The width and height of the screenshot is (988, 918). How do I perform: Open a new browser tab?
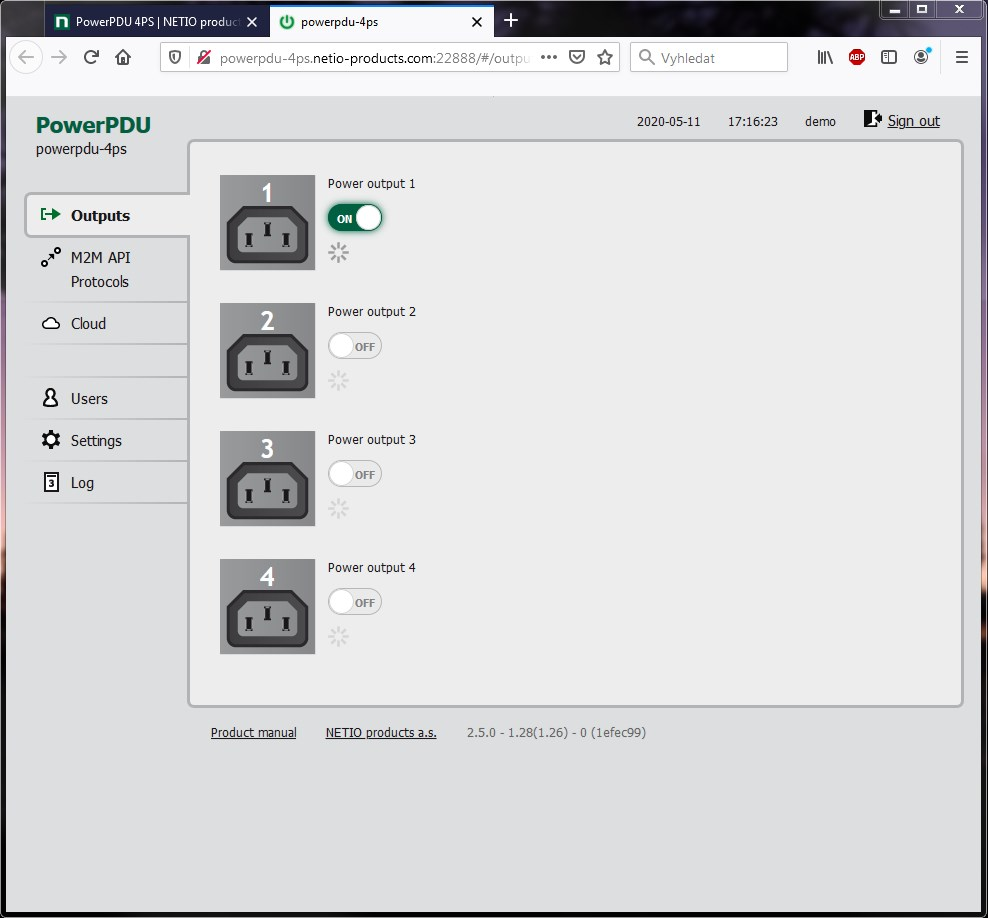511,21
